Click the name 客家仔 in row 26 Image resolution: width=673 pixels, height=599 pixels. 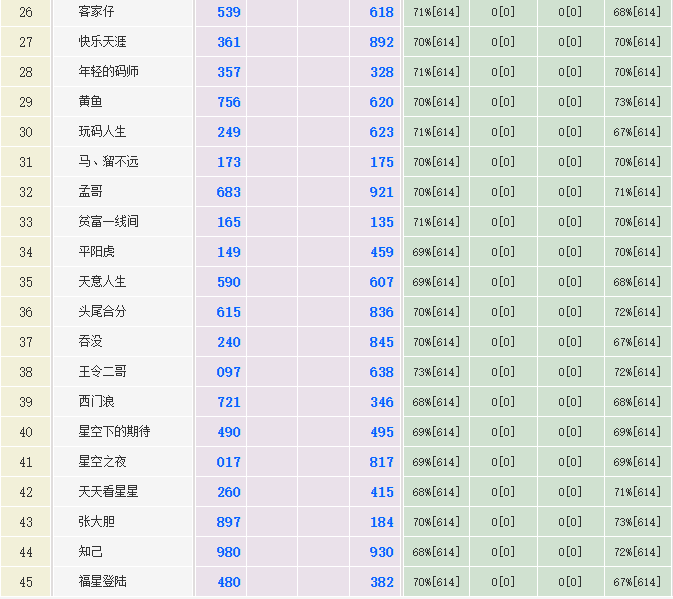coord(96,12)
